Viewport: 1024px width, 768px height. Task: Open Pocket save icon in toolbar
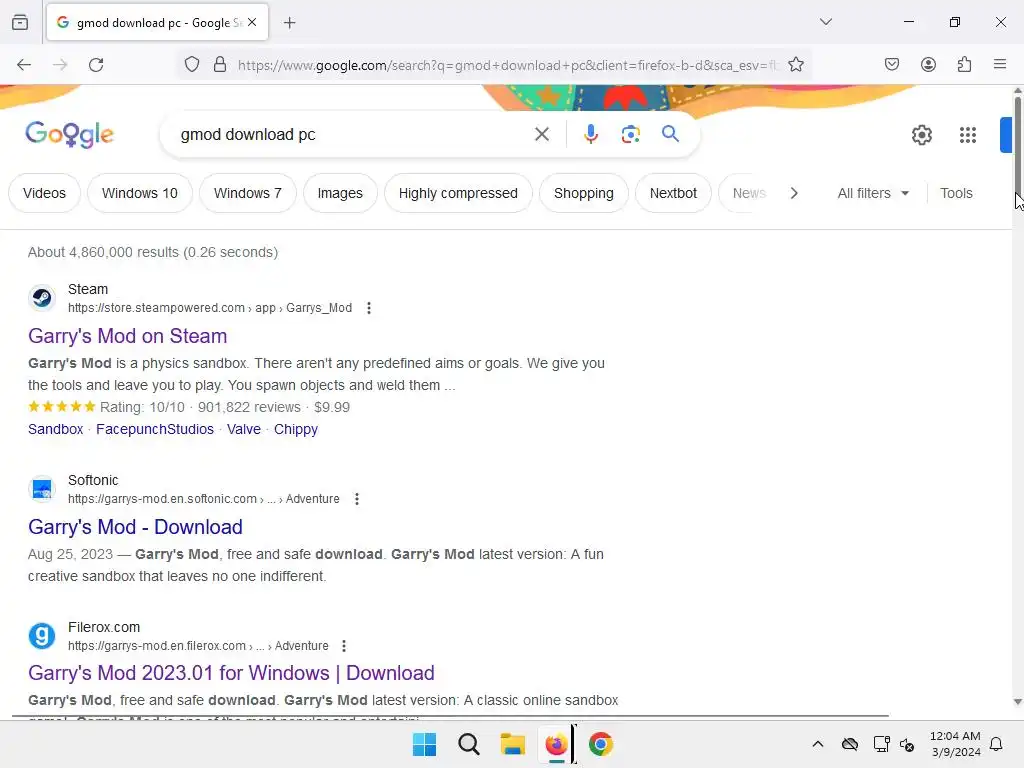[891, 64]
